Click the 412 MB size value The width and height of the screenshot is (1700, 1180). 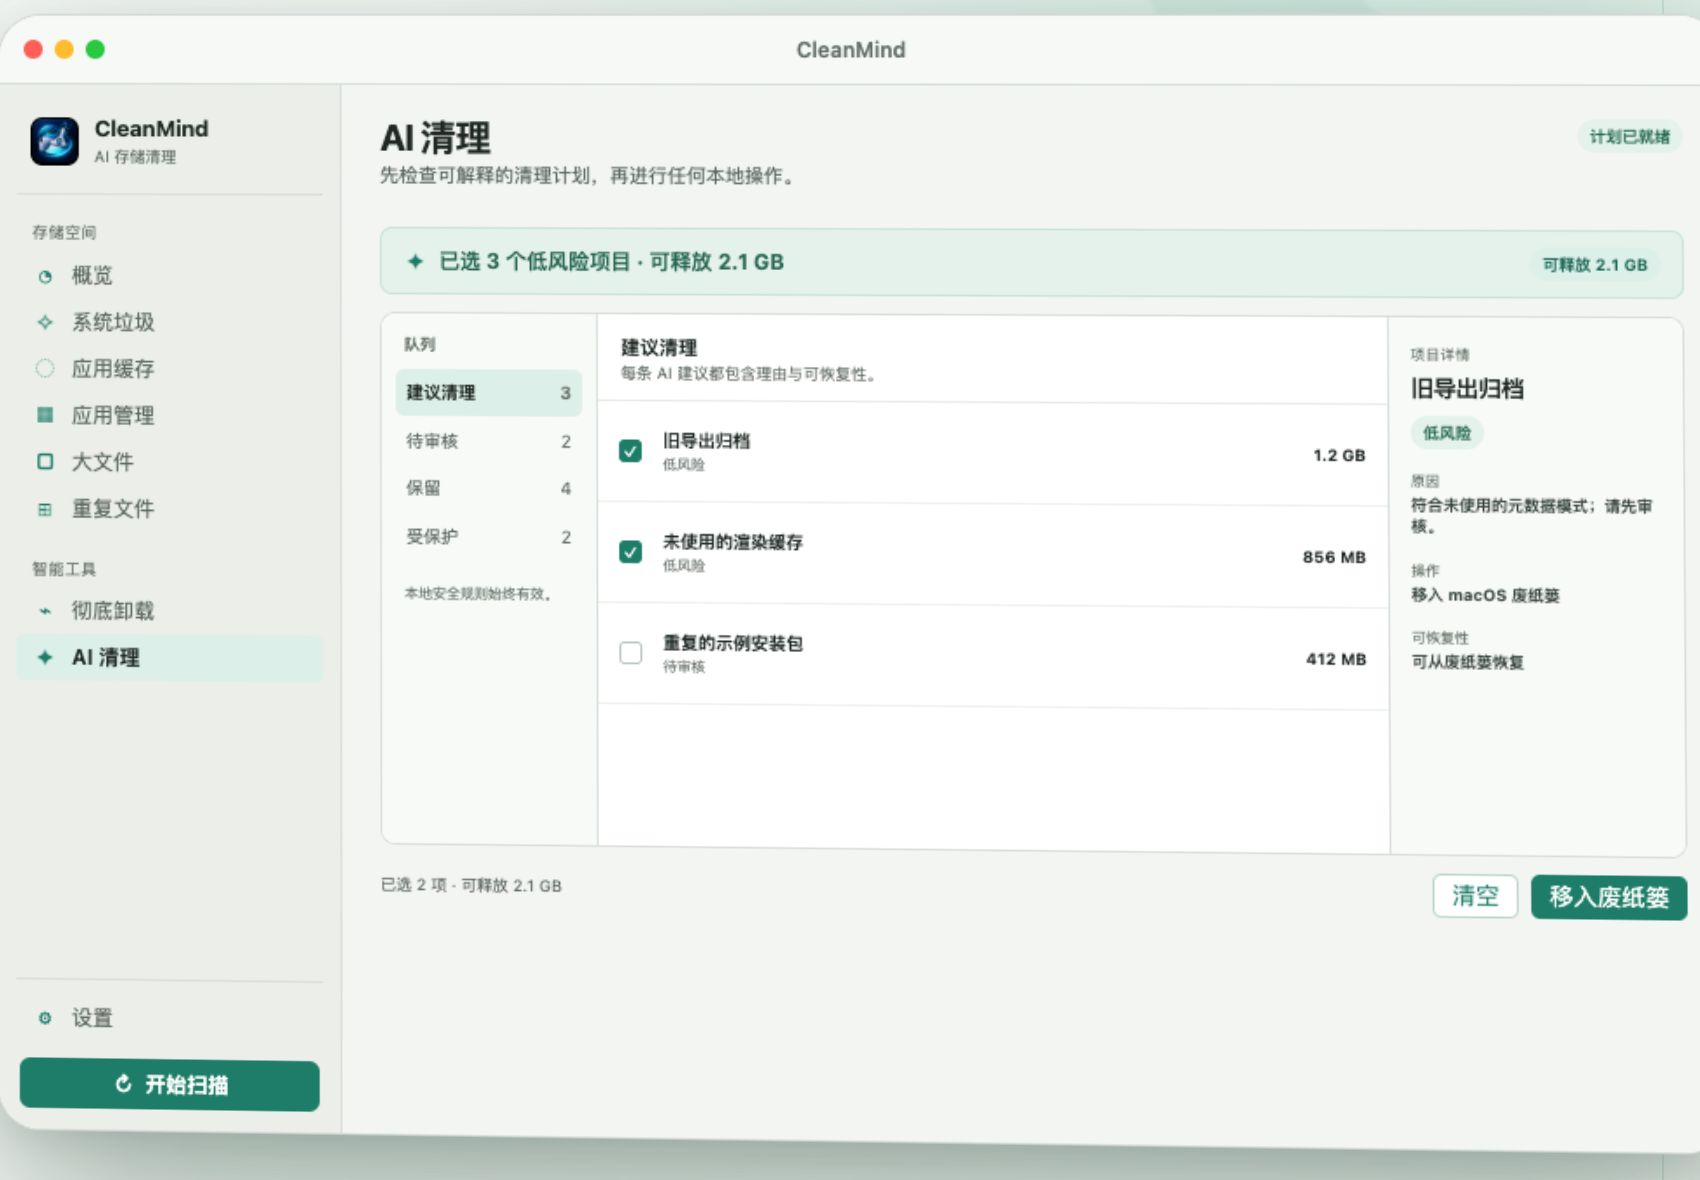(1336, 659)
